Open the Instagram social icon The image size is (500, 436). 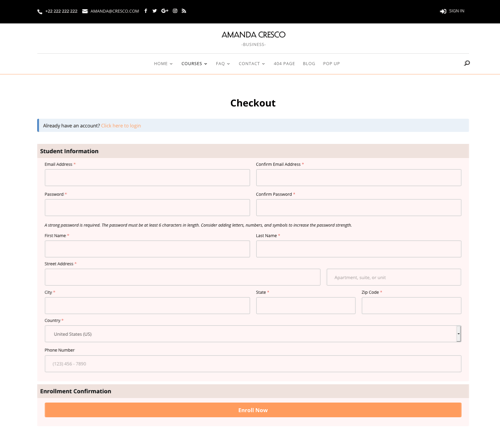click(175, 11)
